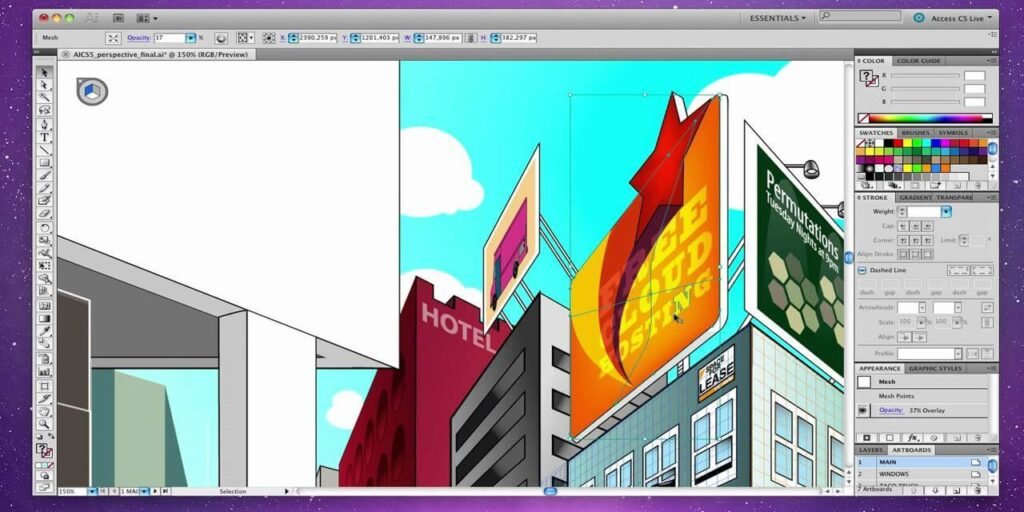Screen dimensions: 1024x512
Task: Select the Magic Wand tool
Action: 44,97
